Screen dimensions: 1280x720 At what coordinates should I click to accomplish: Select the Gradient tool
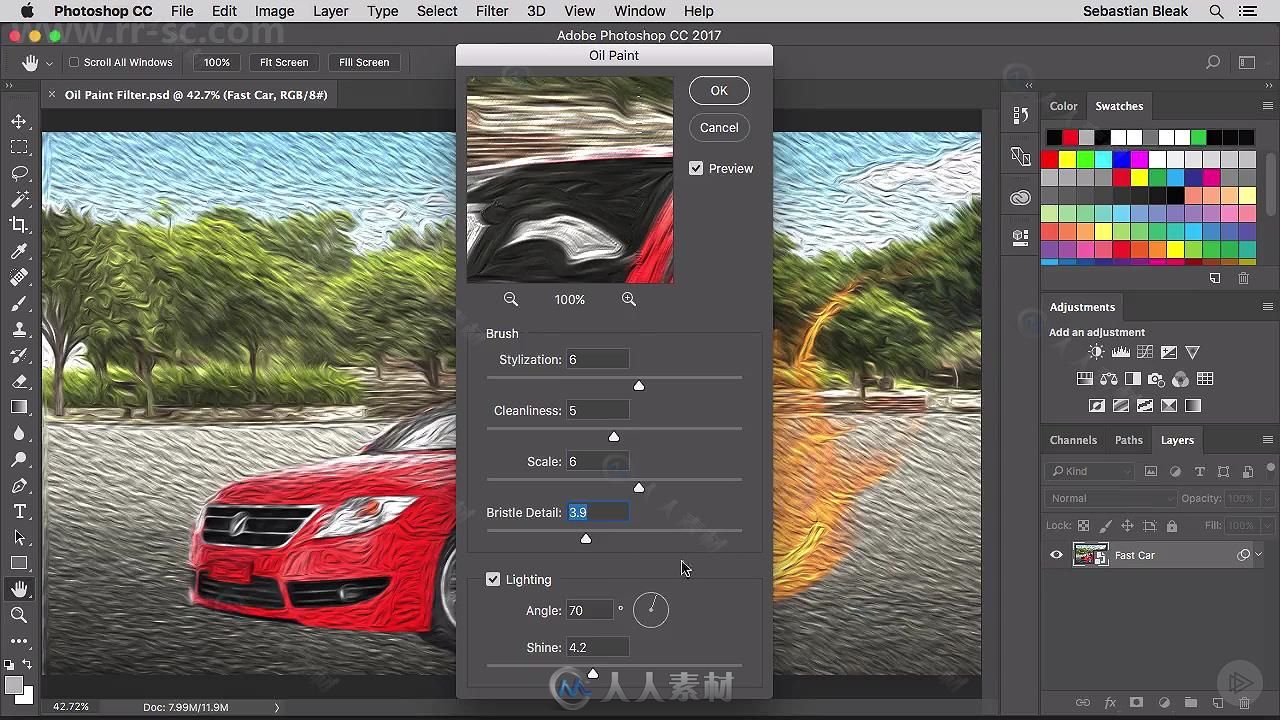point(19,407)
